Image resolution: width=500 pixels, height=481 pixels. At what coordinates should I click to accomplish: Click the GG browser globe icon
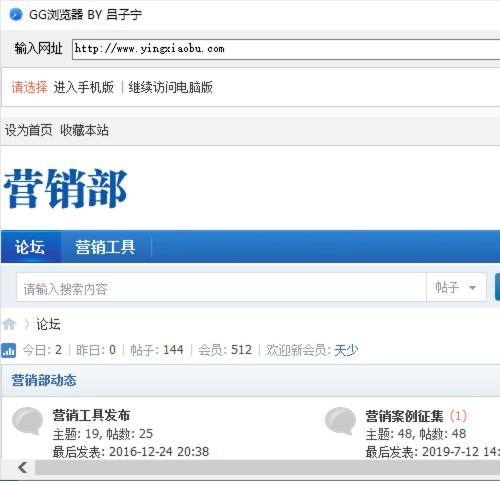click(x=16, y=15)
